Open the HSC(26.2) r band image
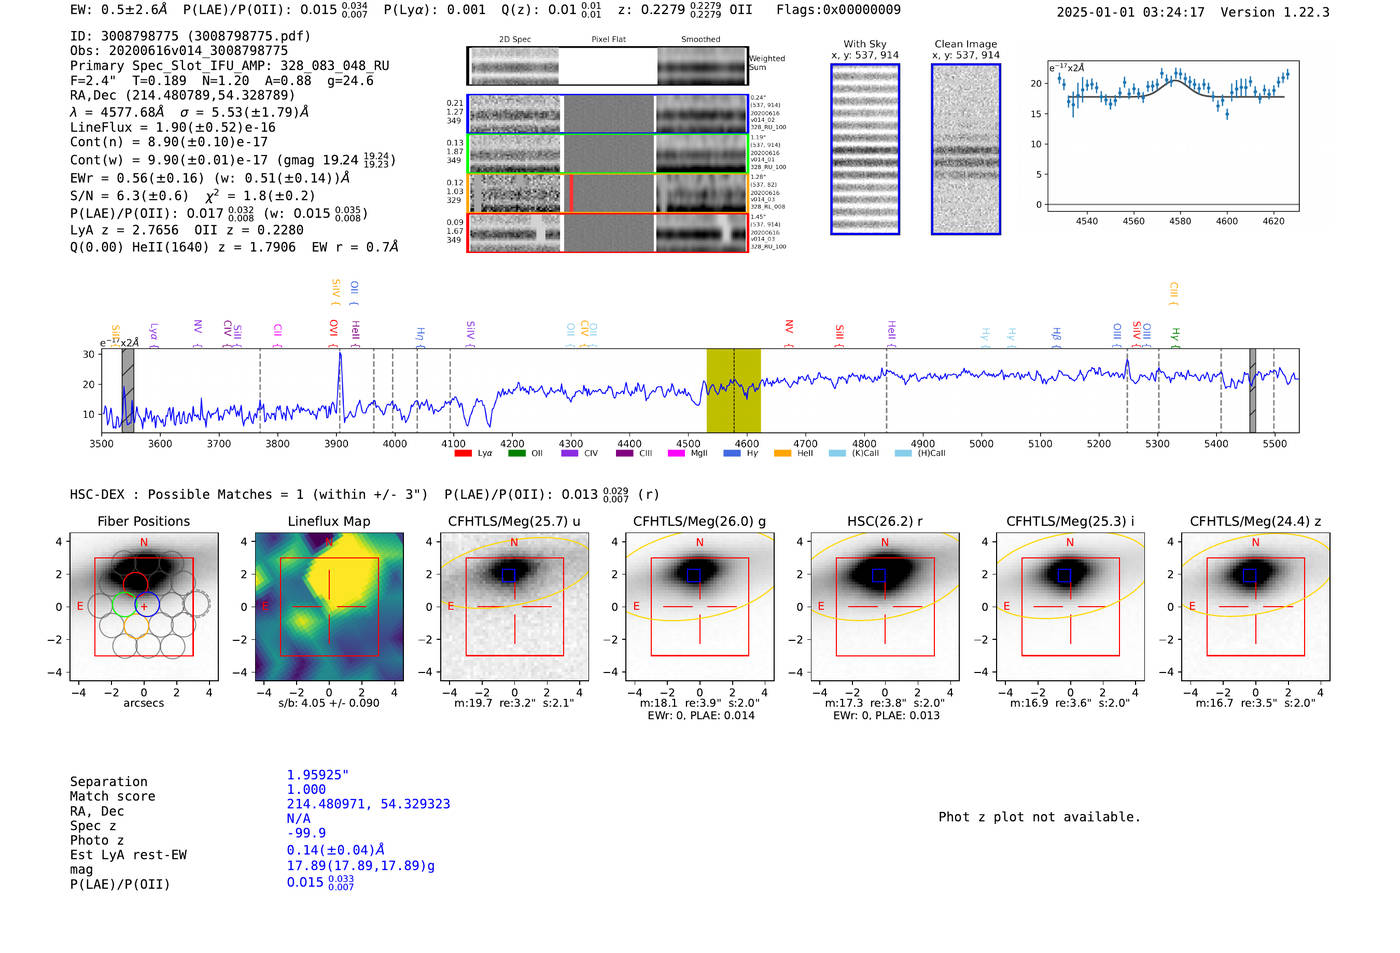Viewport: 1400px width, 953px height. coord(885,607)
